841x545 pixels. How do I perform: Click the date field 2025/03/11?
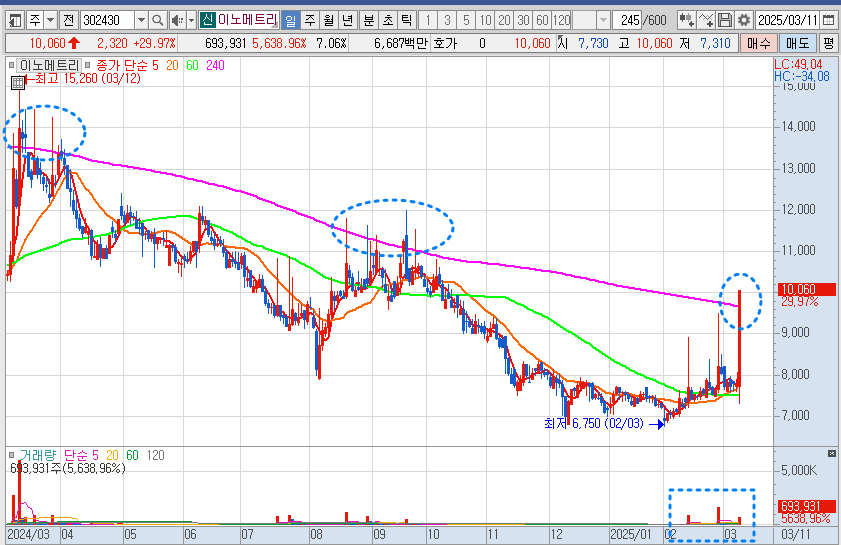pos(787,21)
